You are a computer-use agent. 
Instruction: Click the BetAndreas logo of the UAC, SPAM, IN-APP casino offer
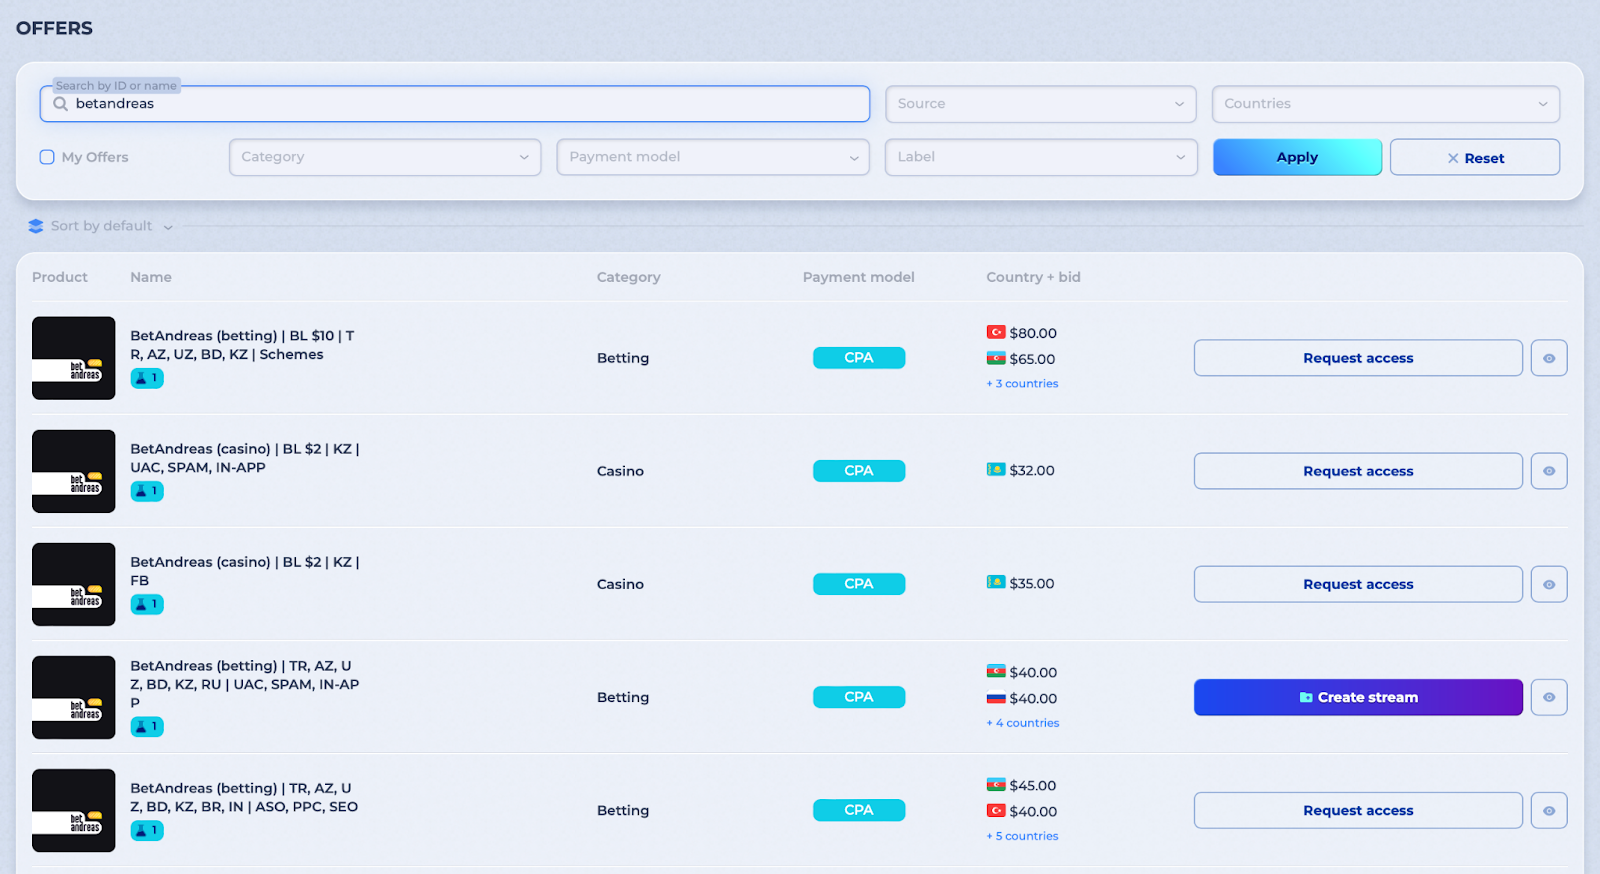pyautogui.click(x=74, y=471)
